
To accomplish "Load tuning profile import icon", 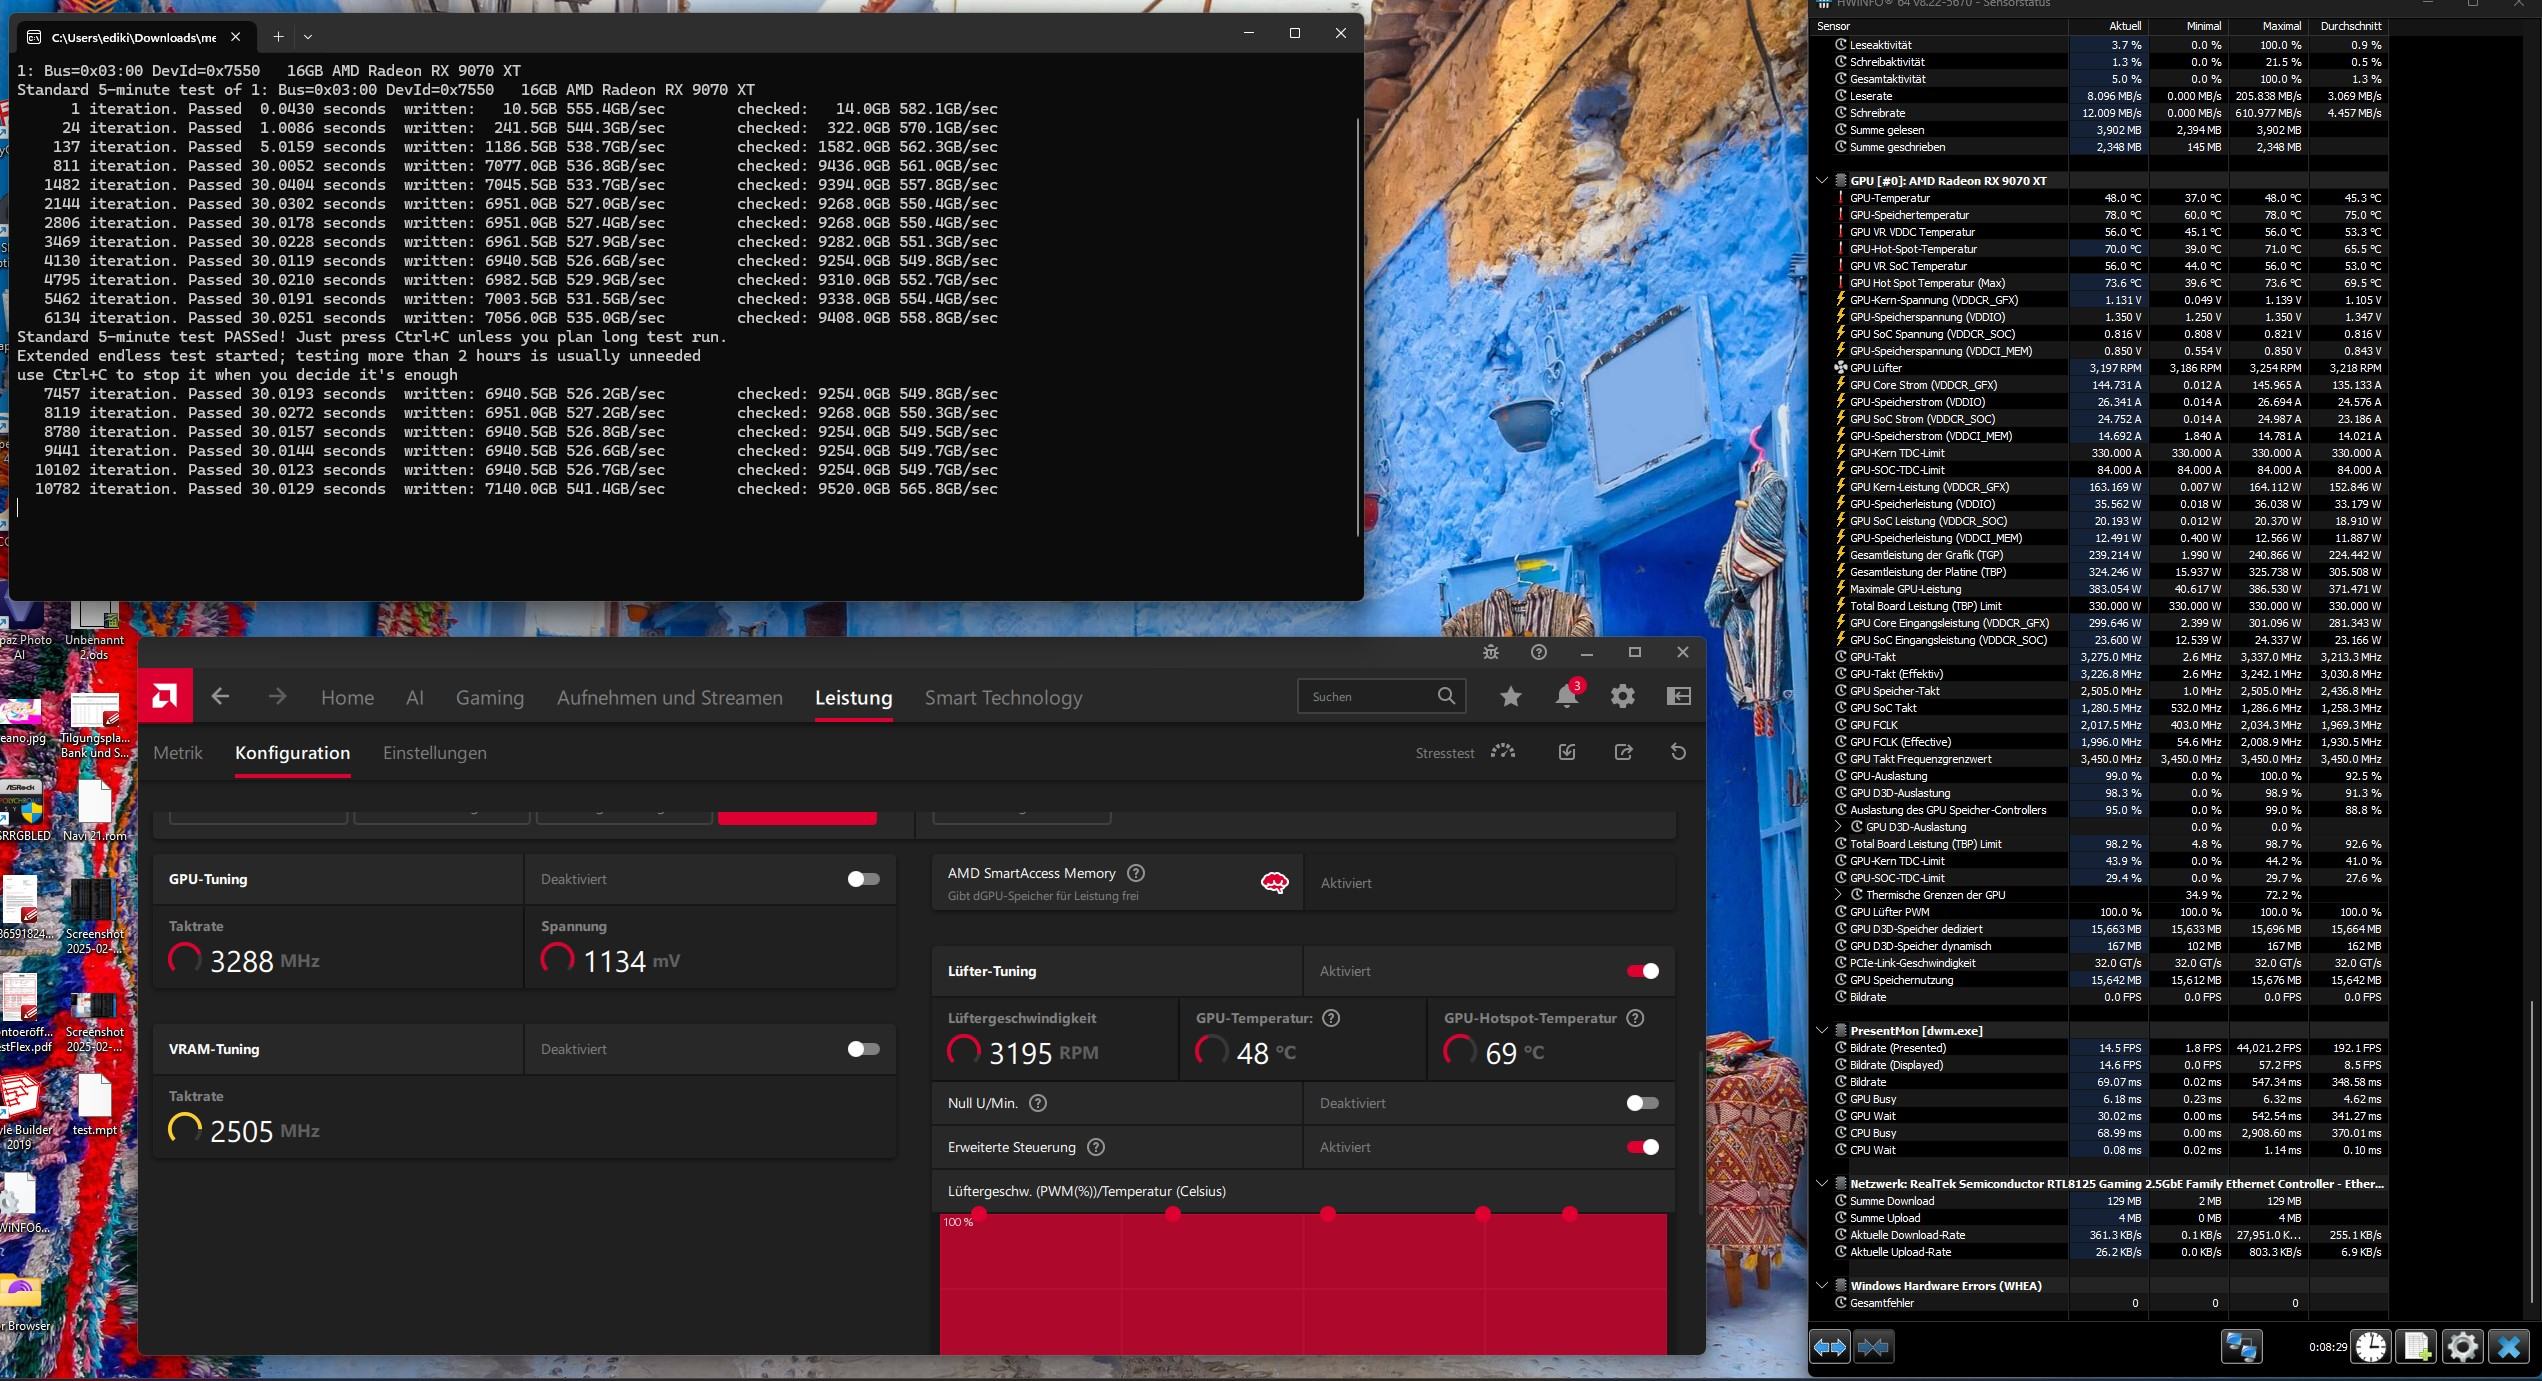I will click(x=1567, y=752).
